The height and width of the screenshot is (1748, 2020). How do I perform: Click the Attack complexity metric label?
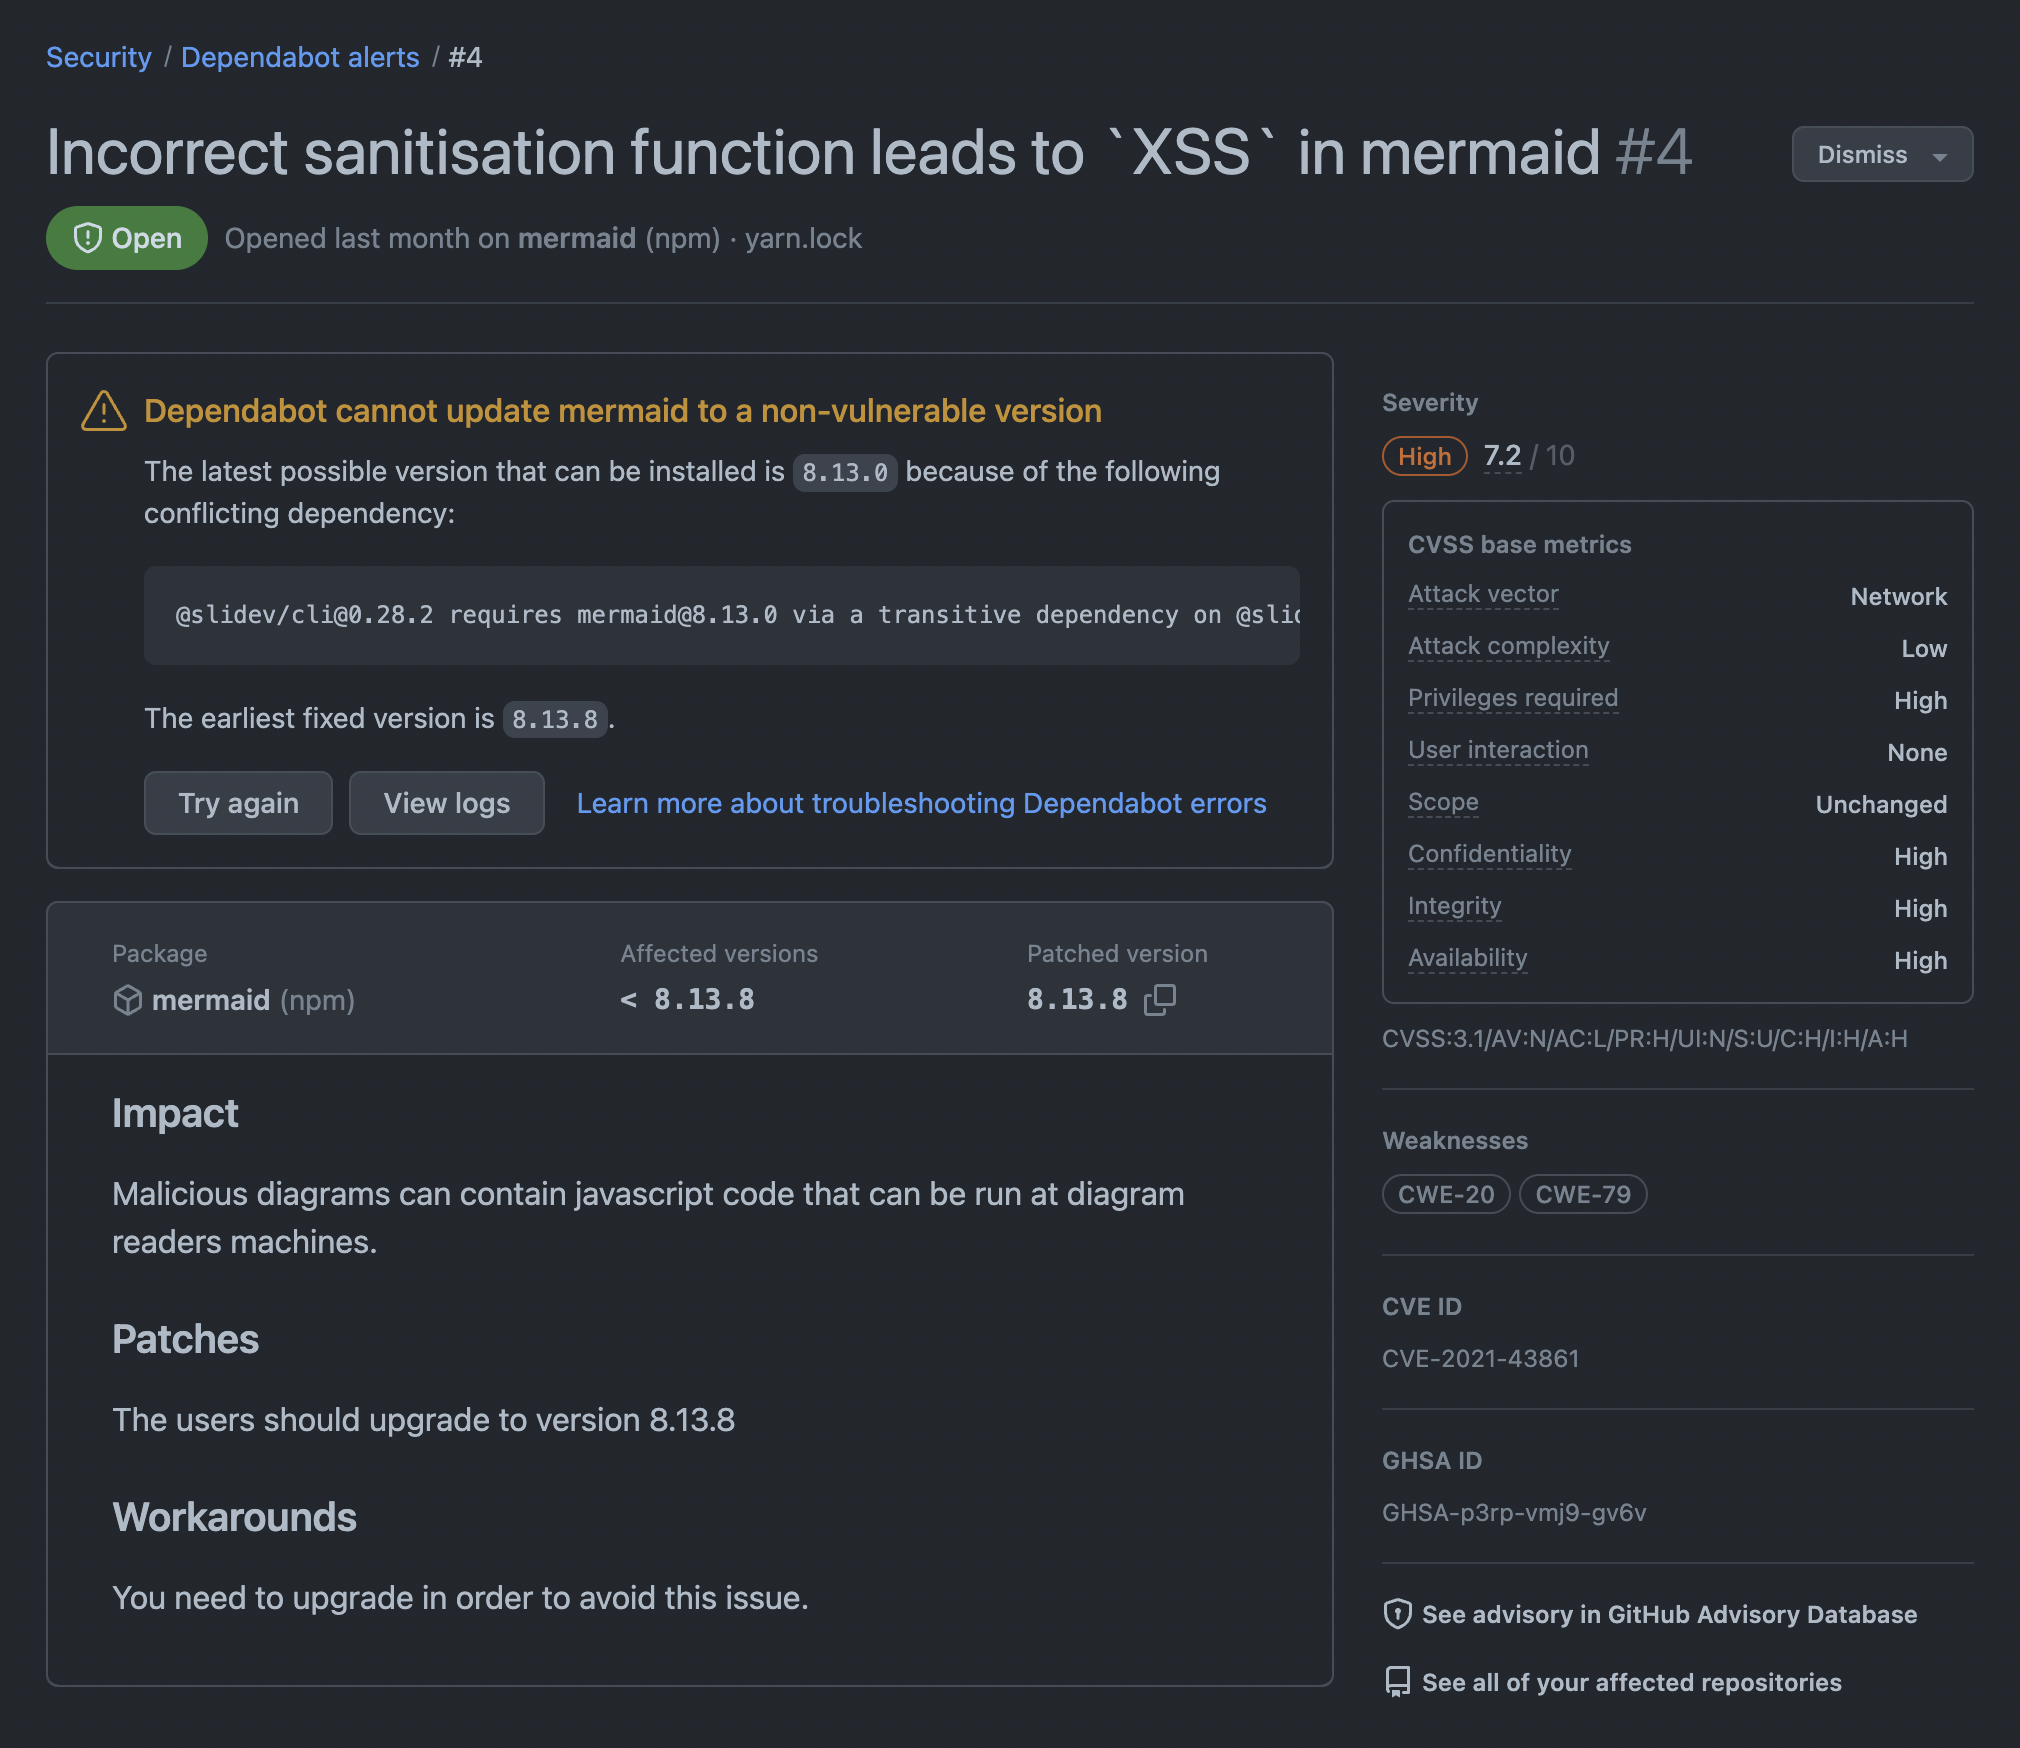(1509, 646)
